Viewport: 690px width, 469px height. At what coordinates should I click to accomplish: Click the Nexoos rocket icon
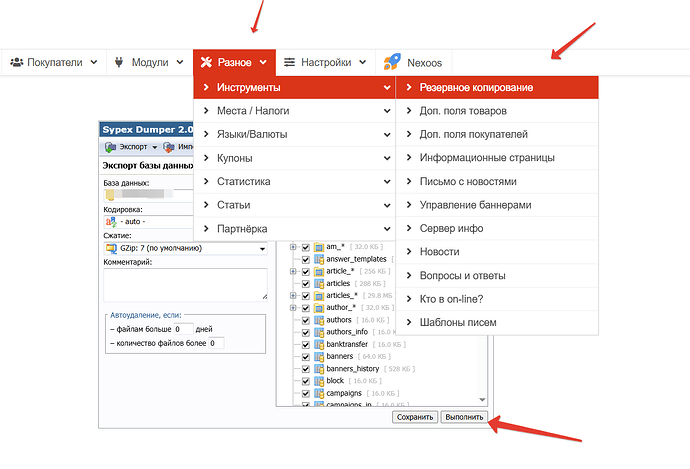pos(392,62)
